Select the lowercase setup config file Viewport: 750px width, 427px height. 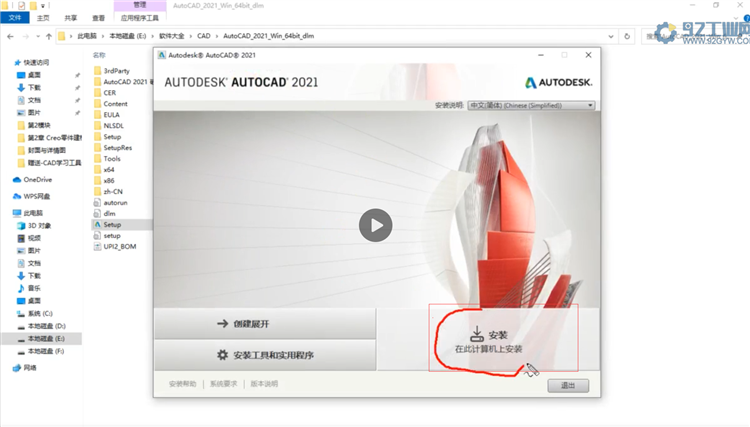click(x=112, y=236)
